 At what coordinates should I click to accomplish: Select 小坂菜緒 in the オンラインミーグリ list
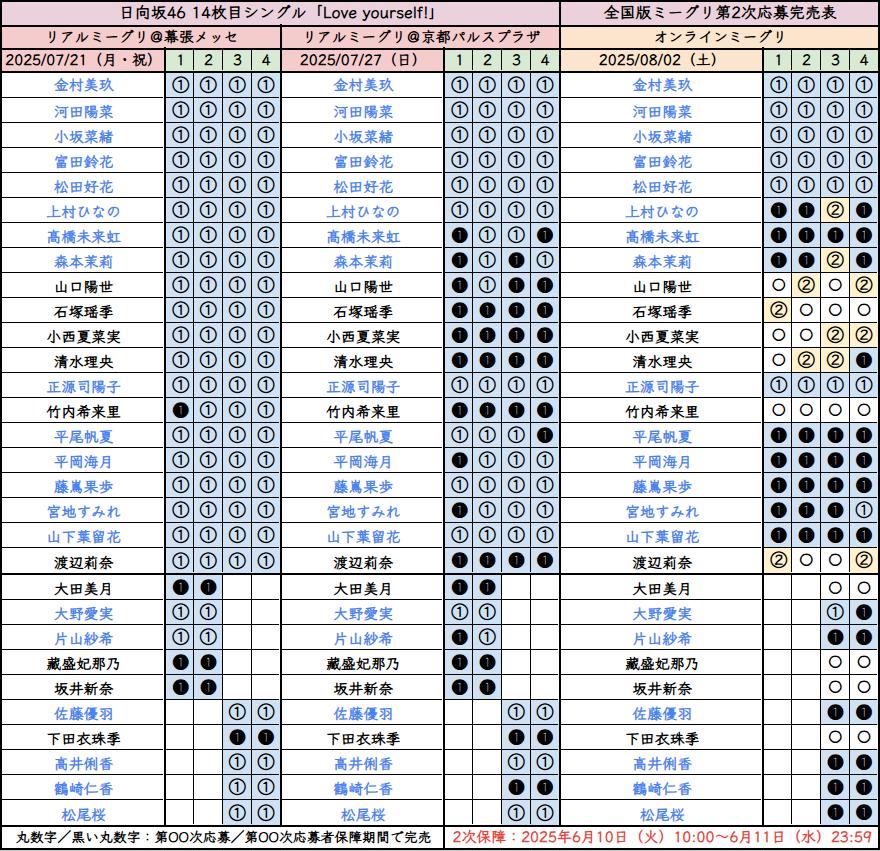662,136
